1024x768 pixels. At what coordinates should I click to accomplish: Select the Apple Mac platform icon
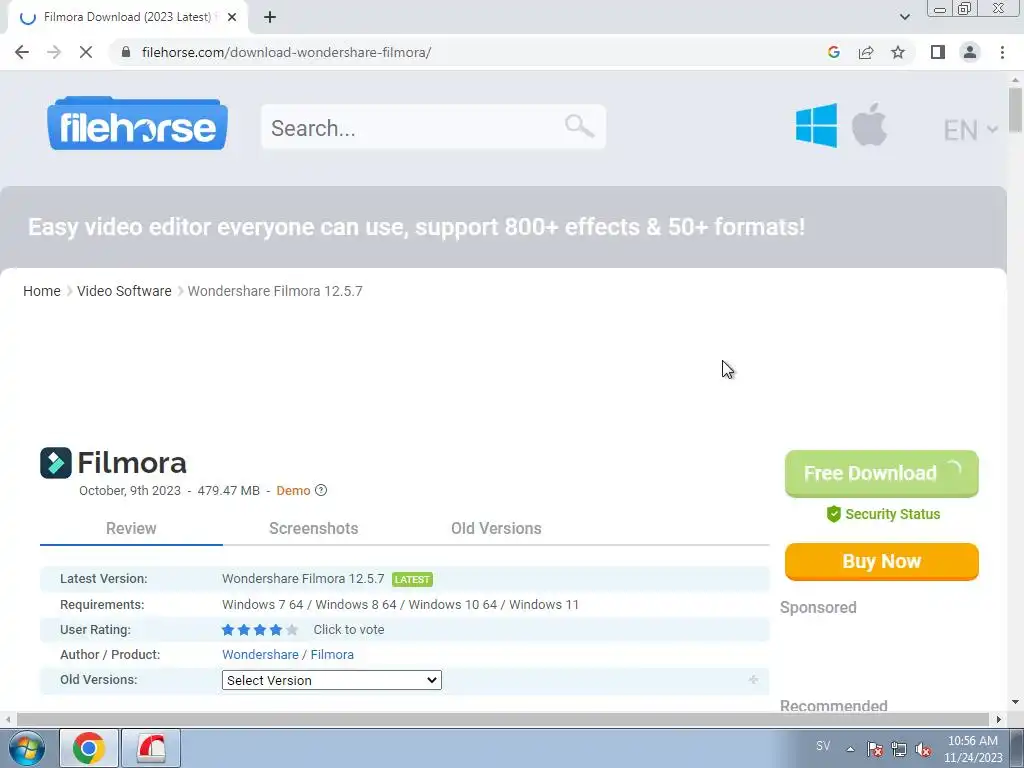tap(869, 124)
